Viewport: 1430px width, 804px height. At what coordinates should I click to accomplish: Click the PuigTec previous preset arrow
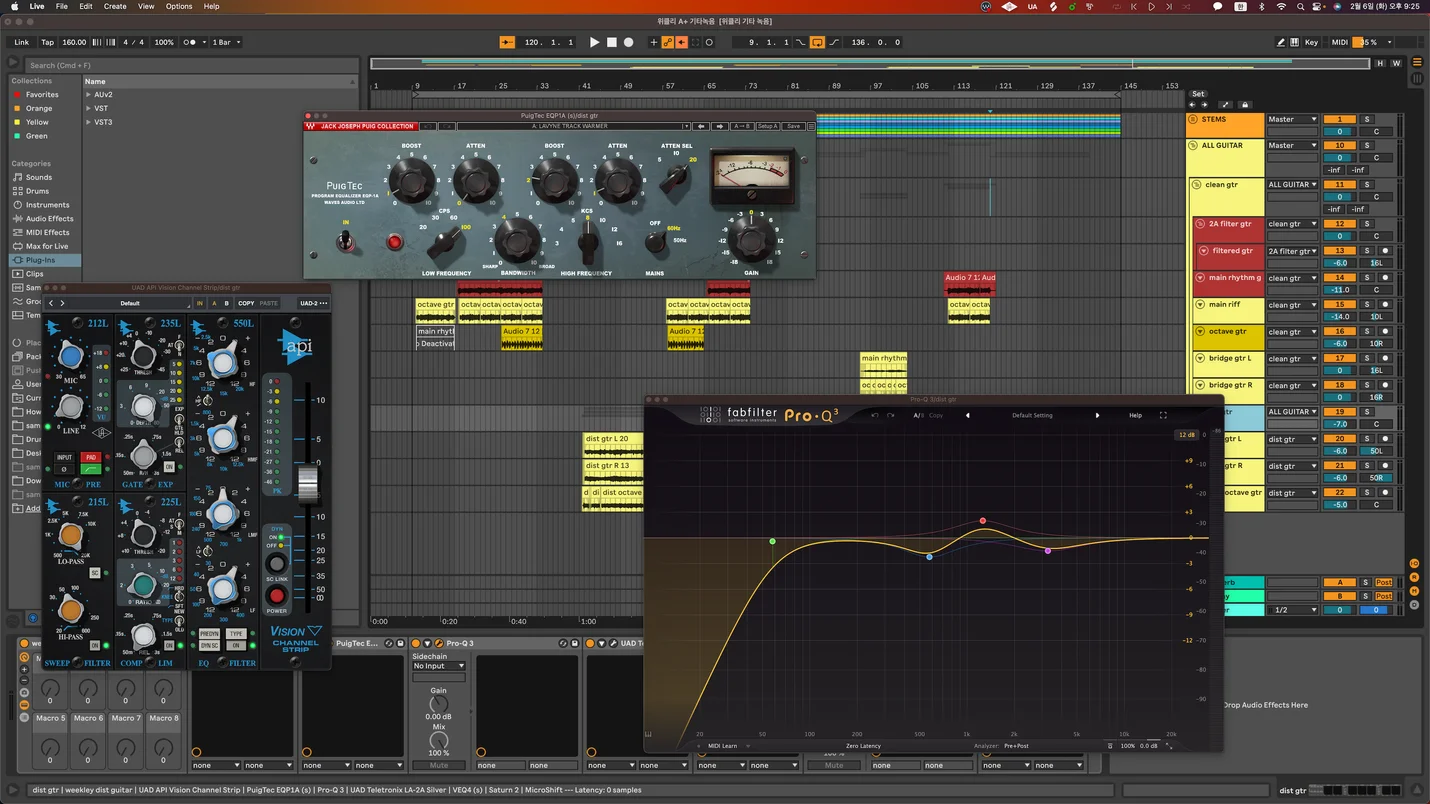(x=702, y=126)
